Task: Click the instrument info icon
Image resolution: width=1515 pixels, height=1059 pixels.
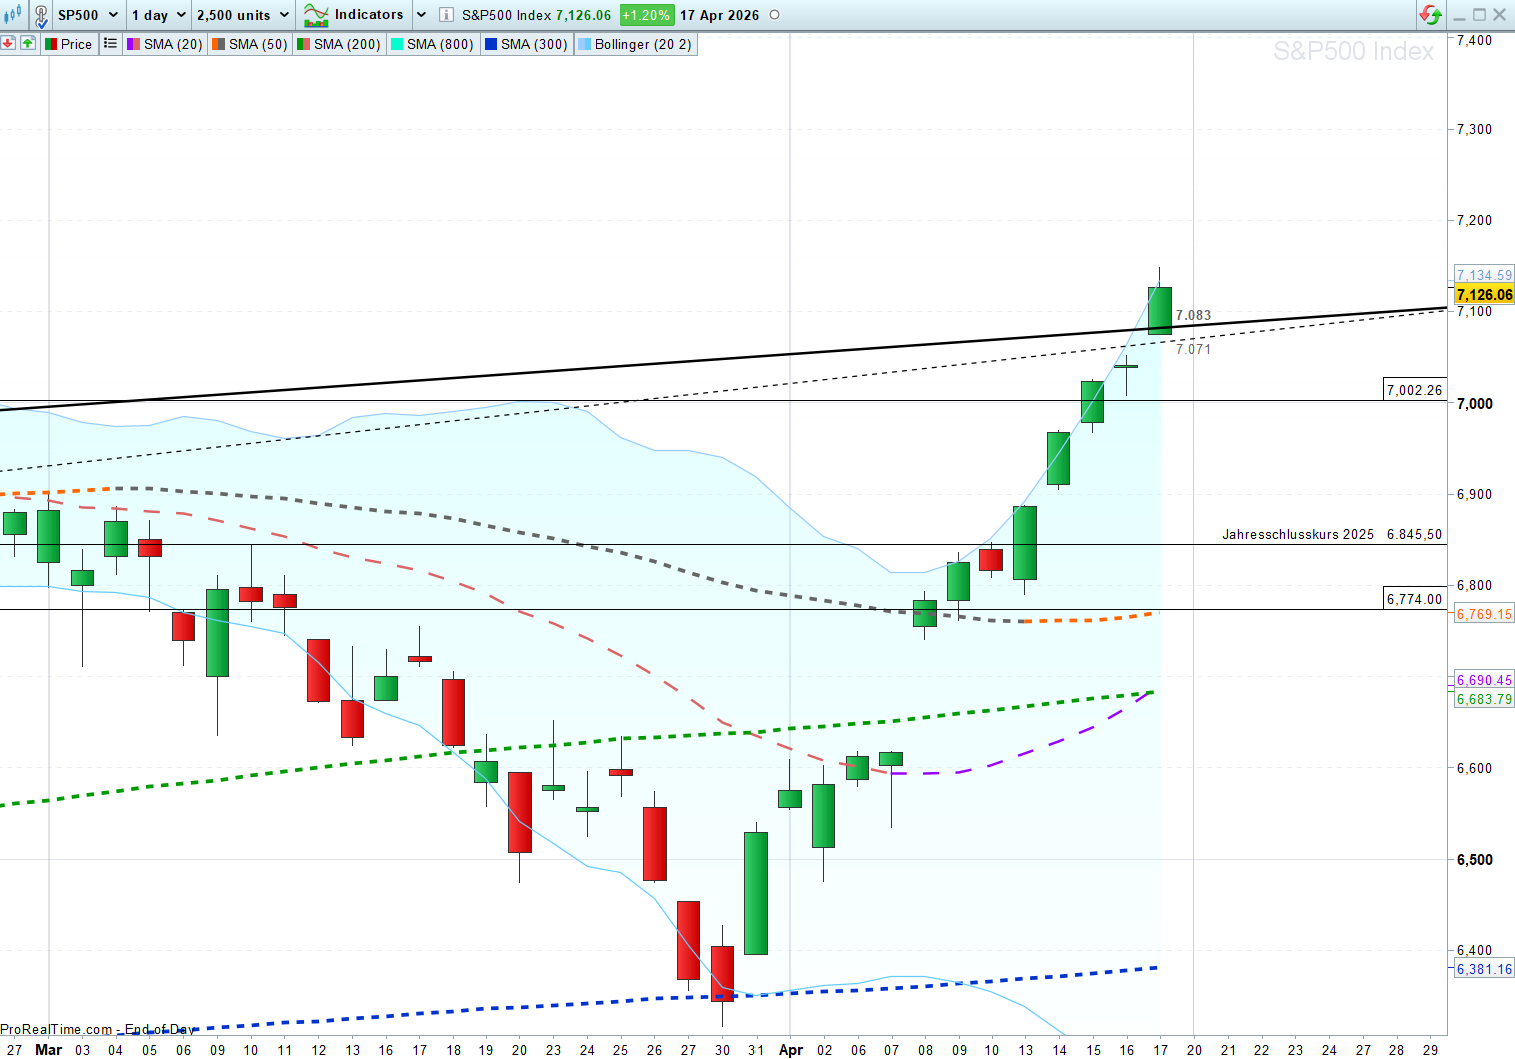Action: point(446,15)
